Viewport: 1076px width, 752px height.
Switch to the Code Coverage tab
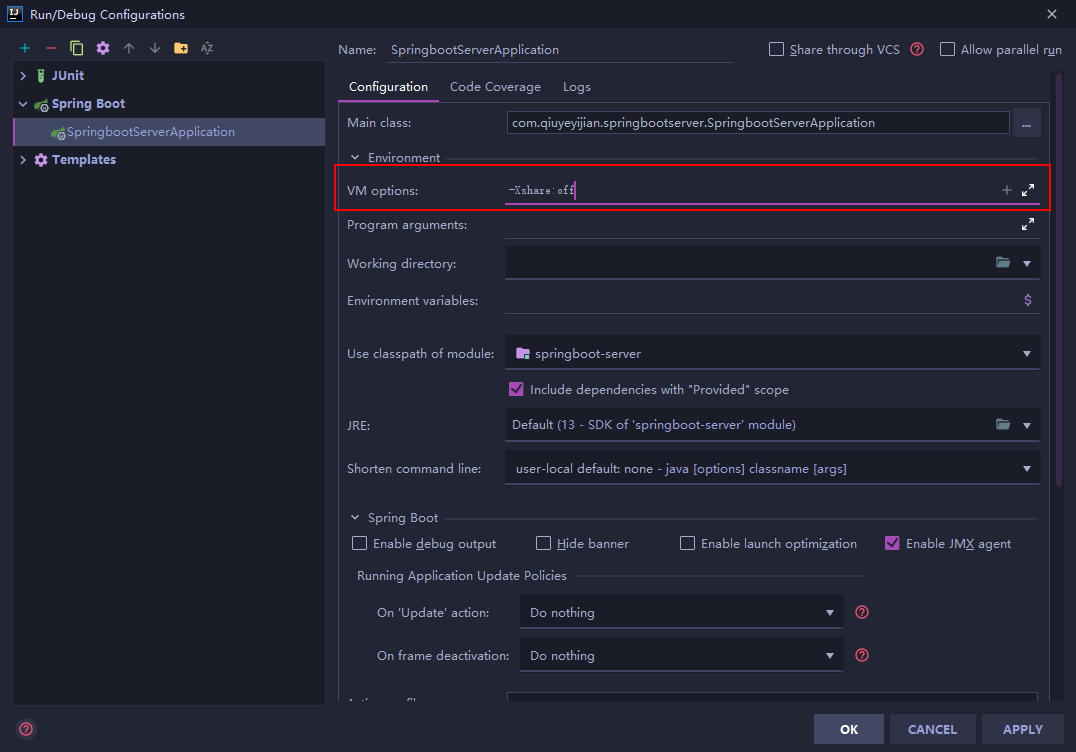[495, 87]
